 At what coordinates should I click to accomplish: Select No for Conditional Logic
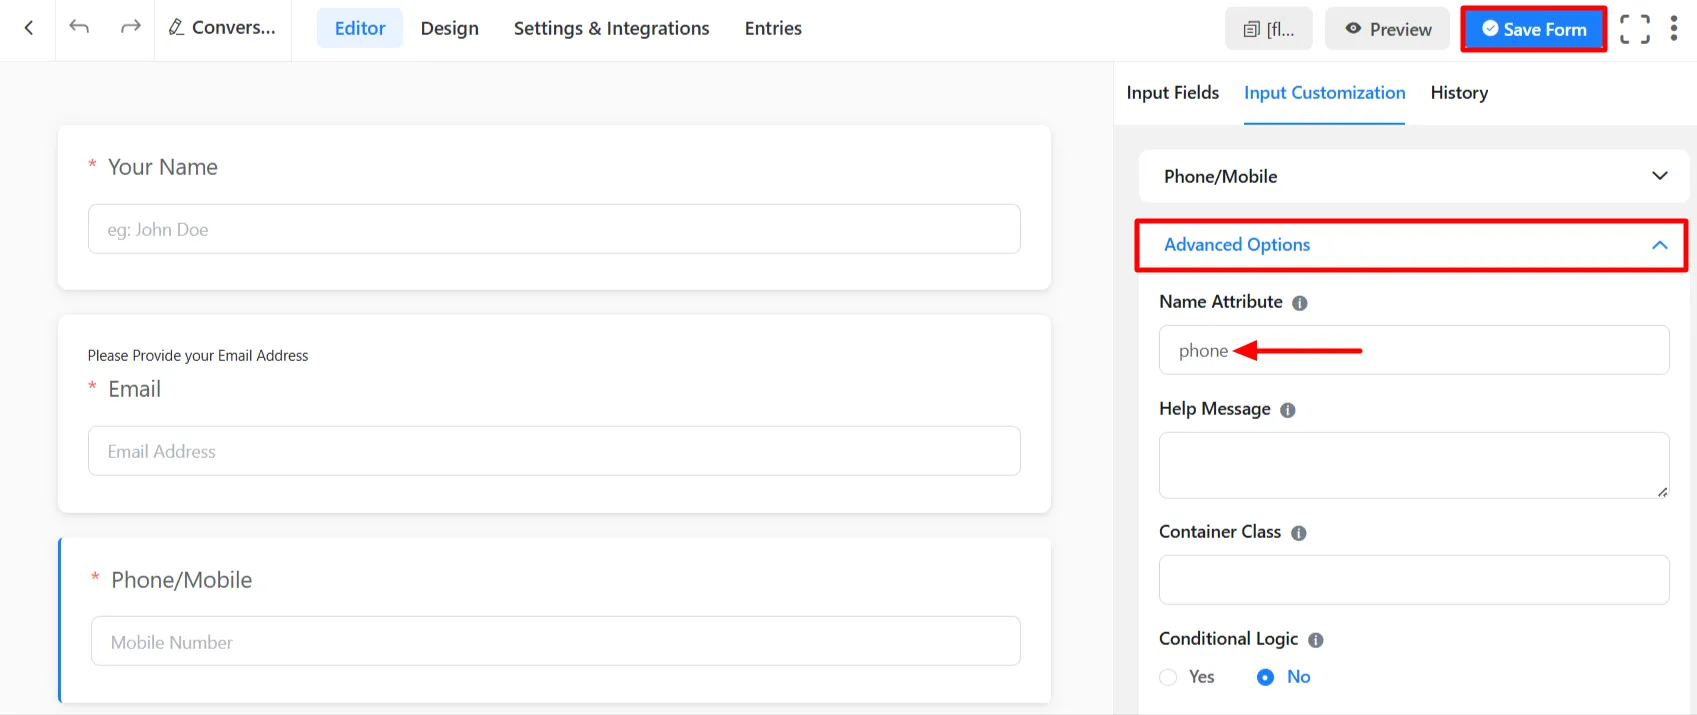(x=1266, y=677)
